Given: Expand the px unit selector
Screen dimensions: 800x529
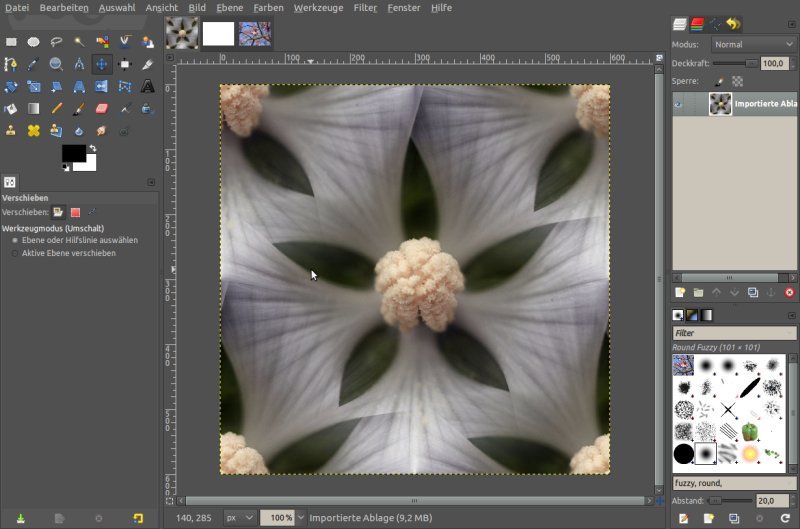Looking at the screenshot, I should click(240, 518).
